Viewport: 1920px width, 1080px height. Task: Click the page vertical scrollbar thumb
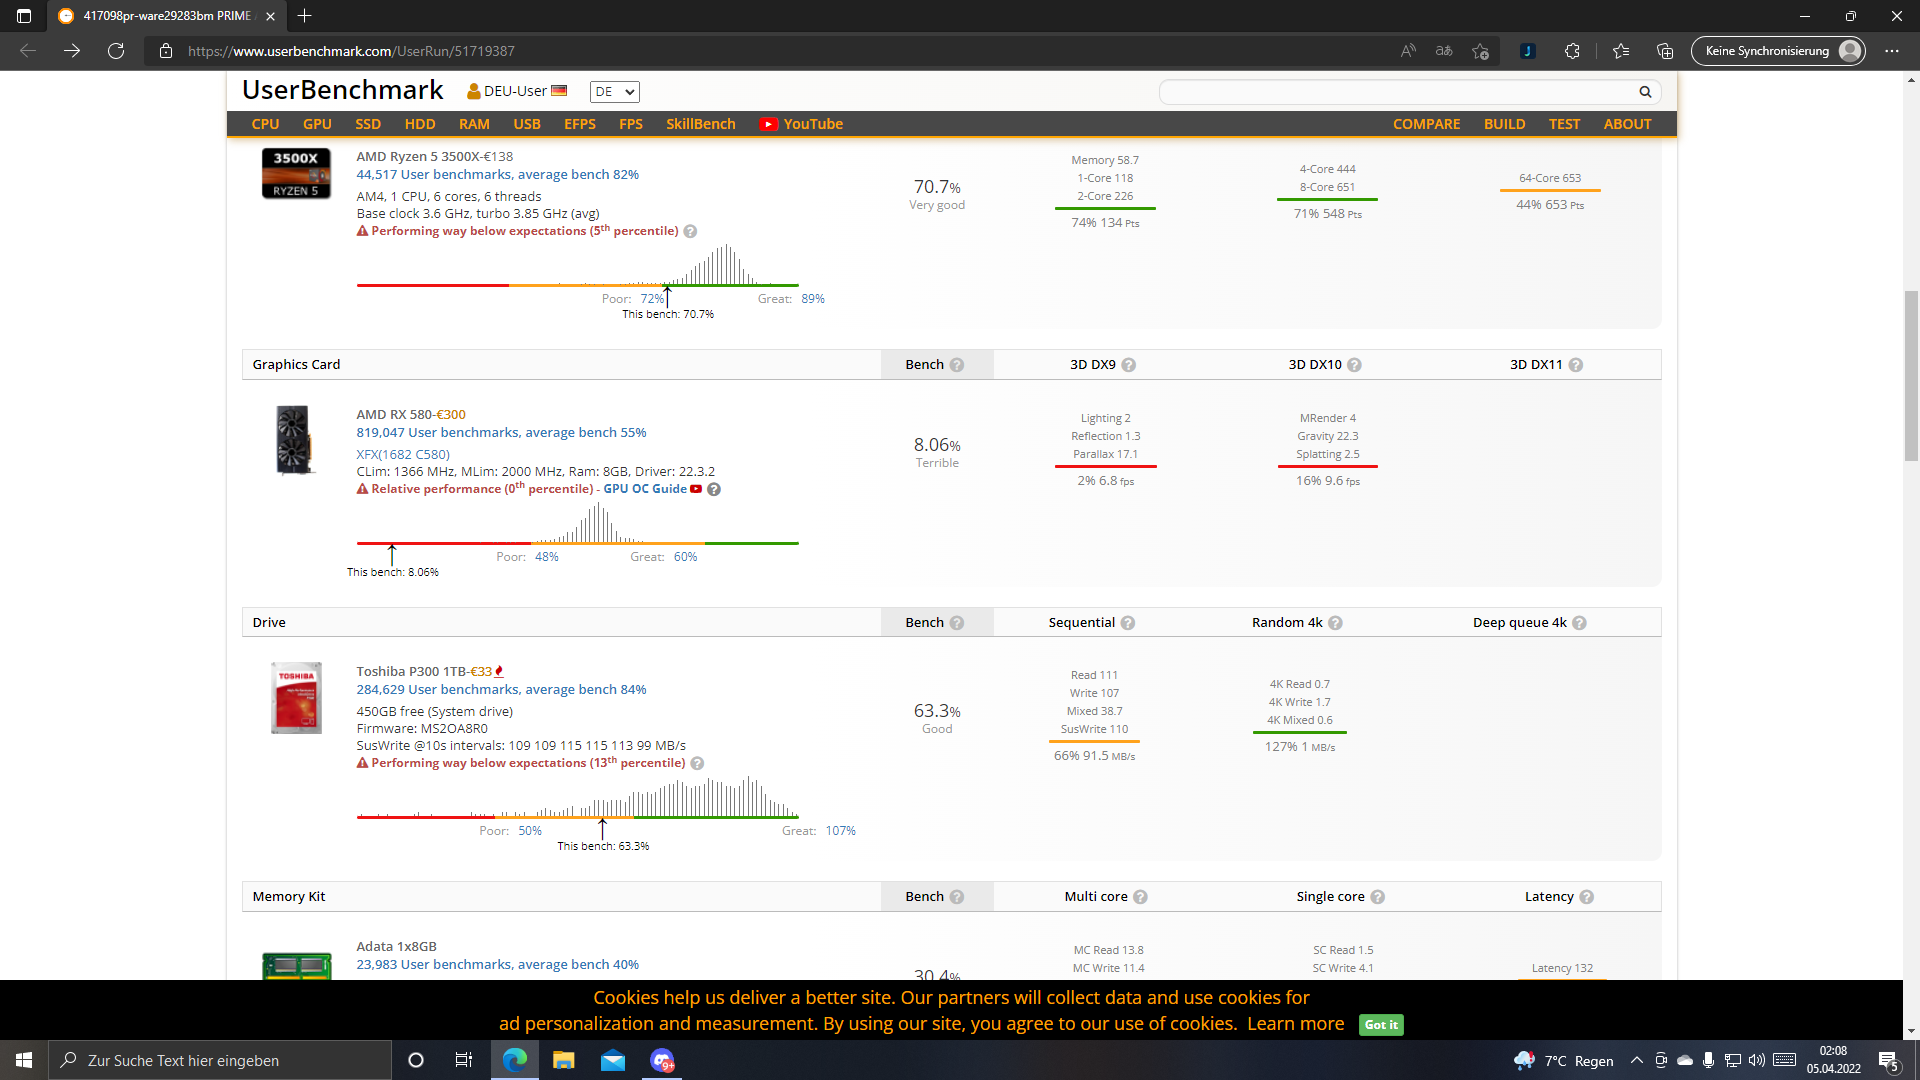(x=1911, y=375)
